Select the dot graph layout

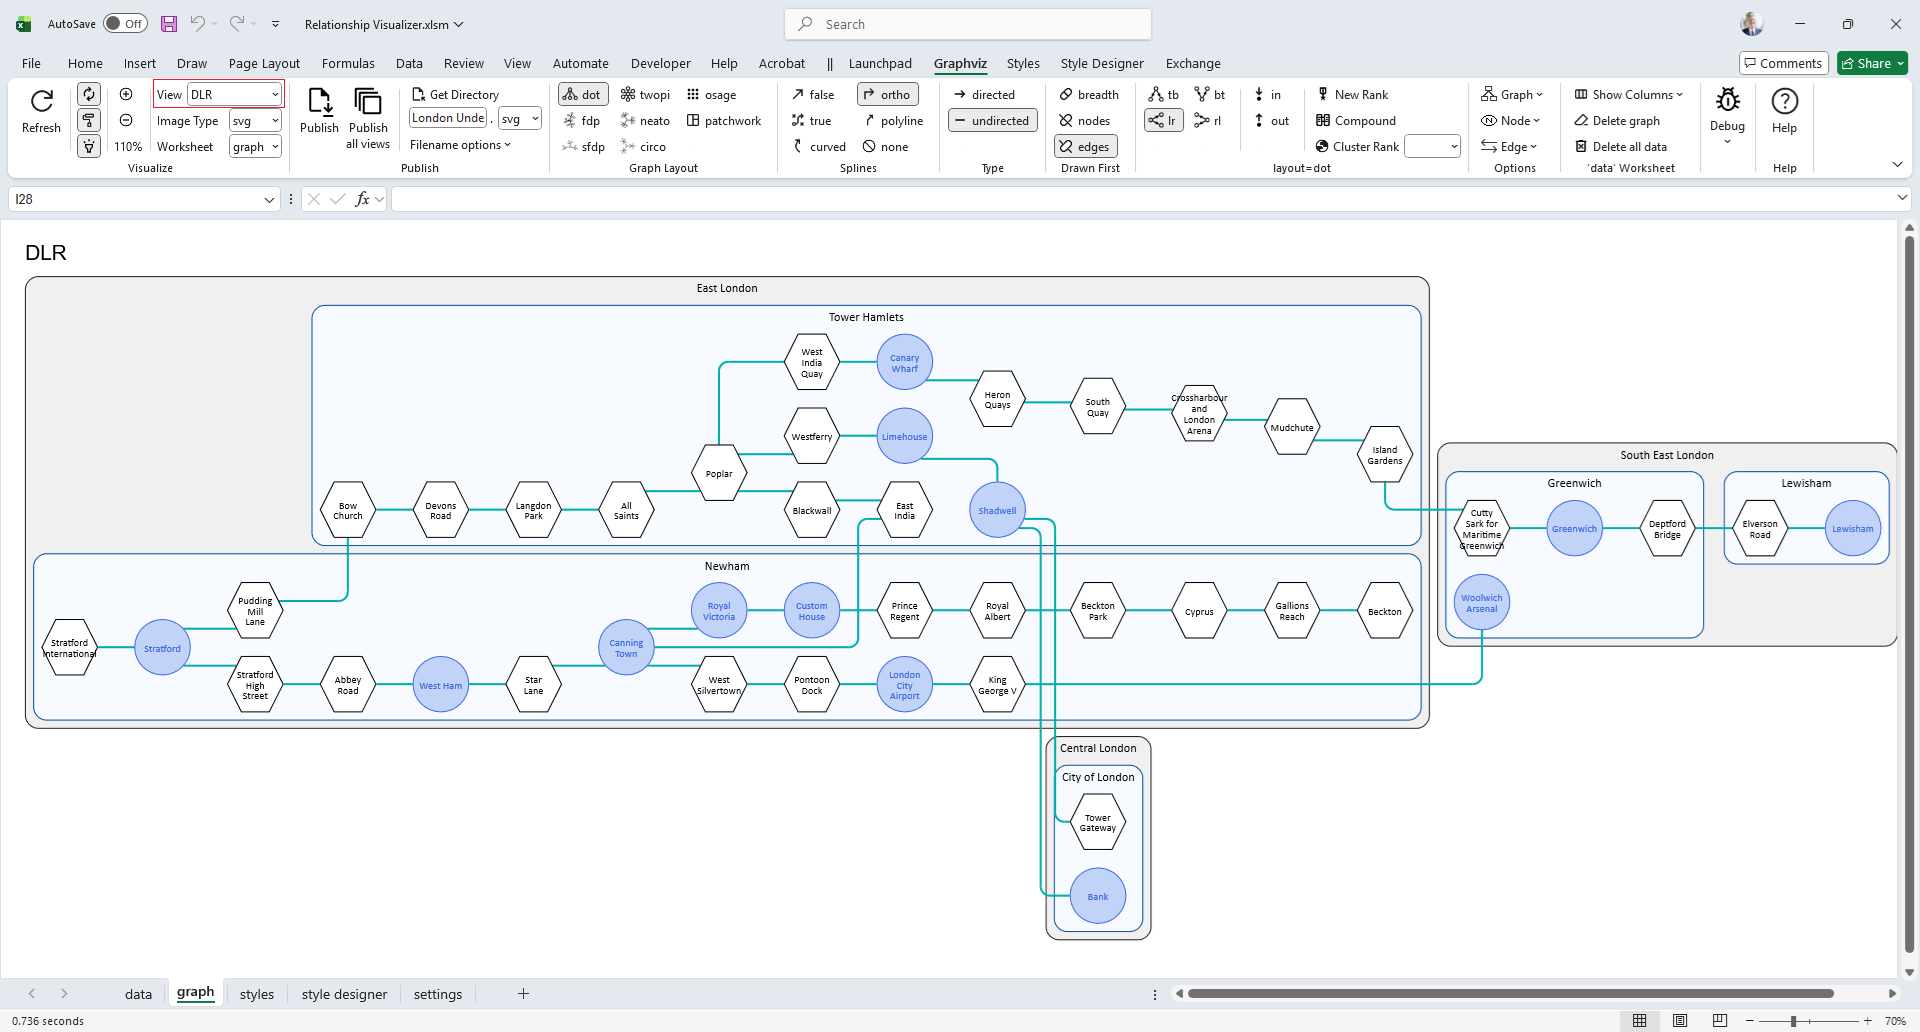(582, 95)
